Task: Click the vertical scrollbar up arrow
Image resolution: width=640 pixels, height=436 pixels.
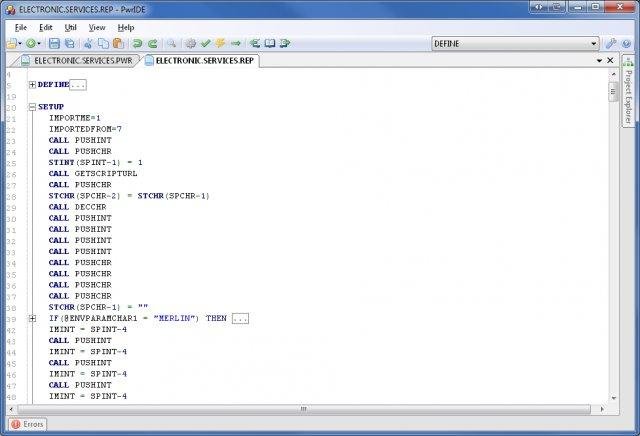Action: pyautogui.click(x=613, y=74)
